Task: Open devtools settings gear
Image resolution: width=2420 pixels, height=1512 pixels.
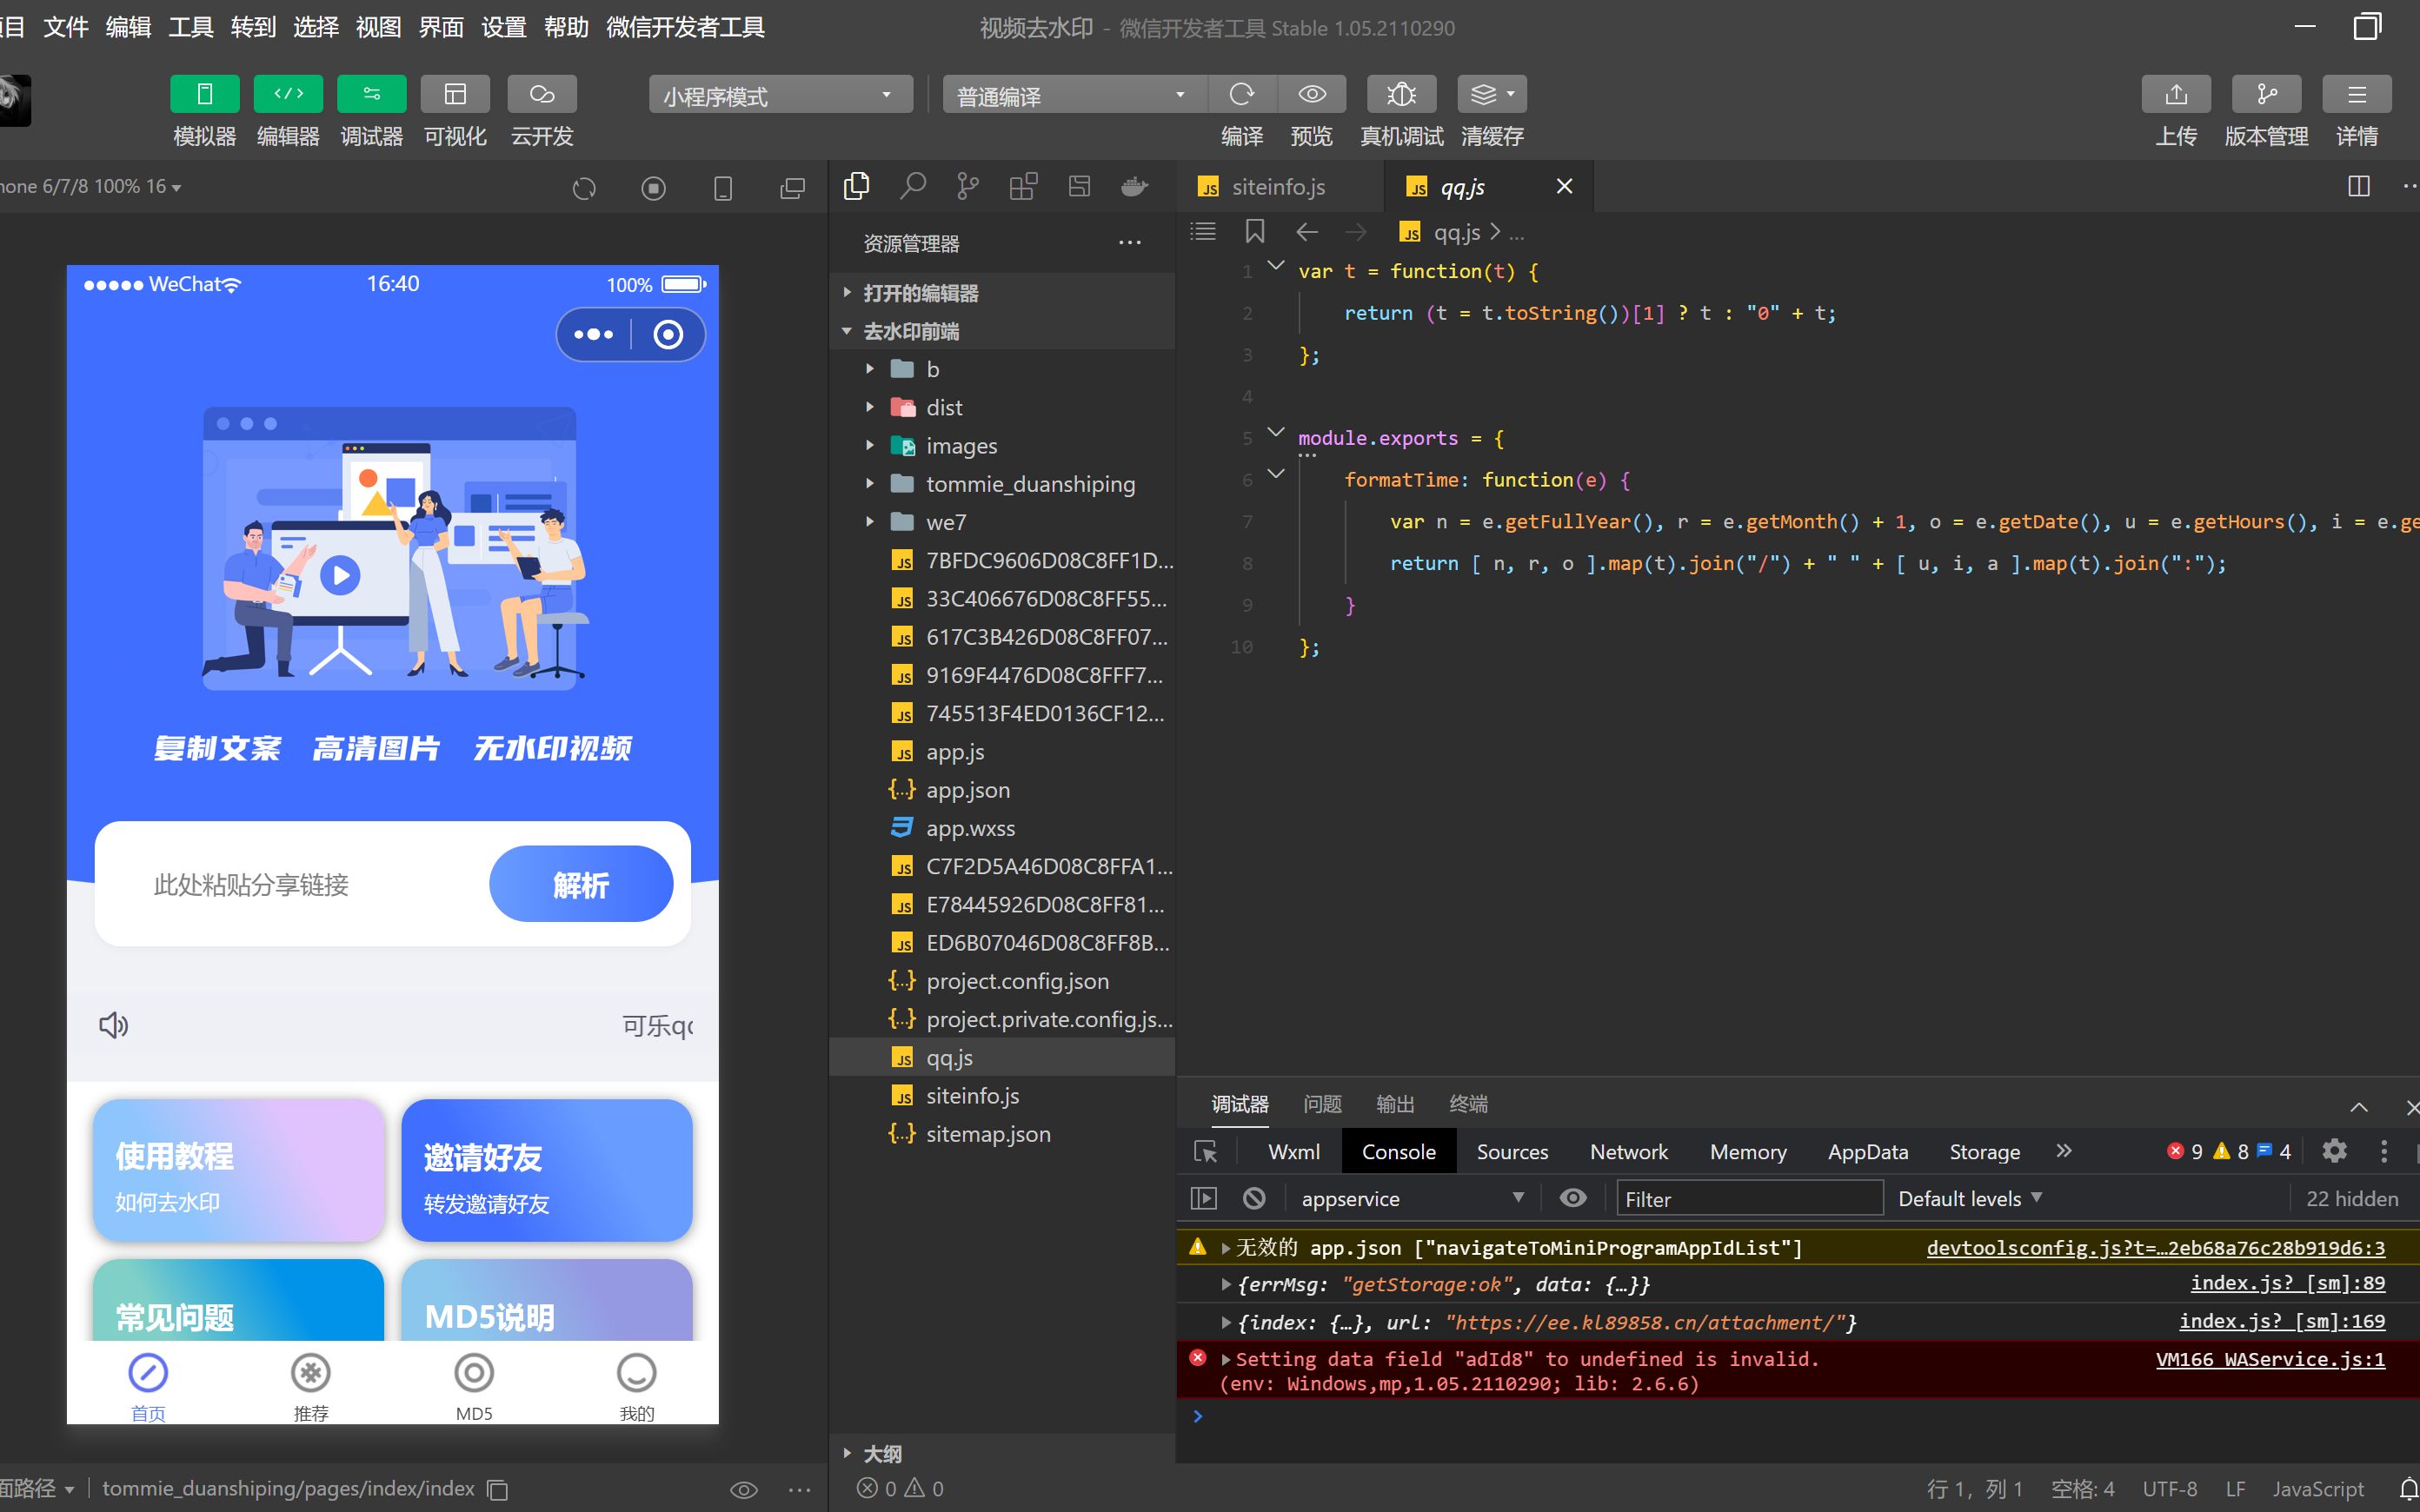Action: (2334, 1151)
